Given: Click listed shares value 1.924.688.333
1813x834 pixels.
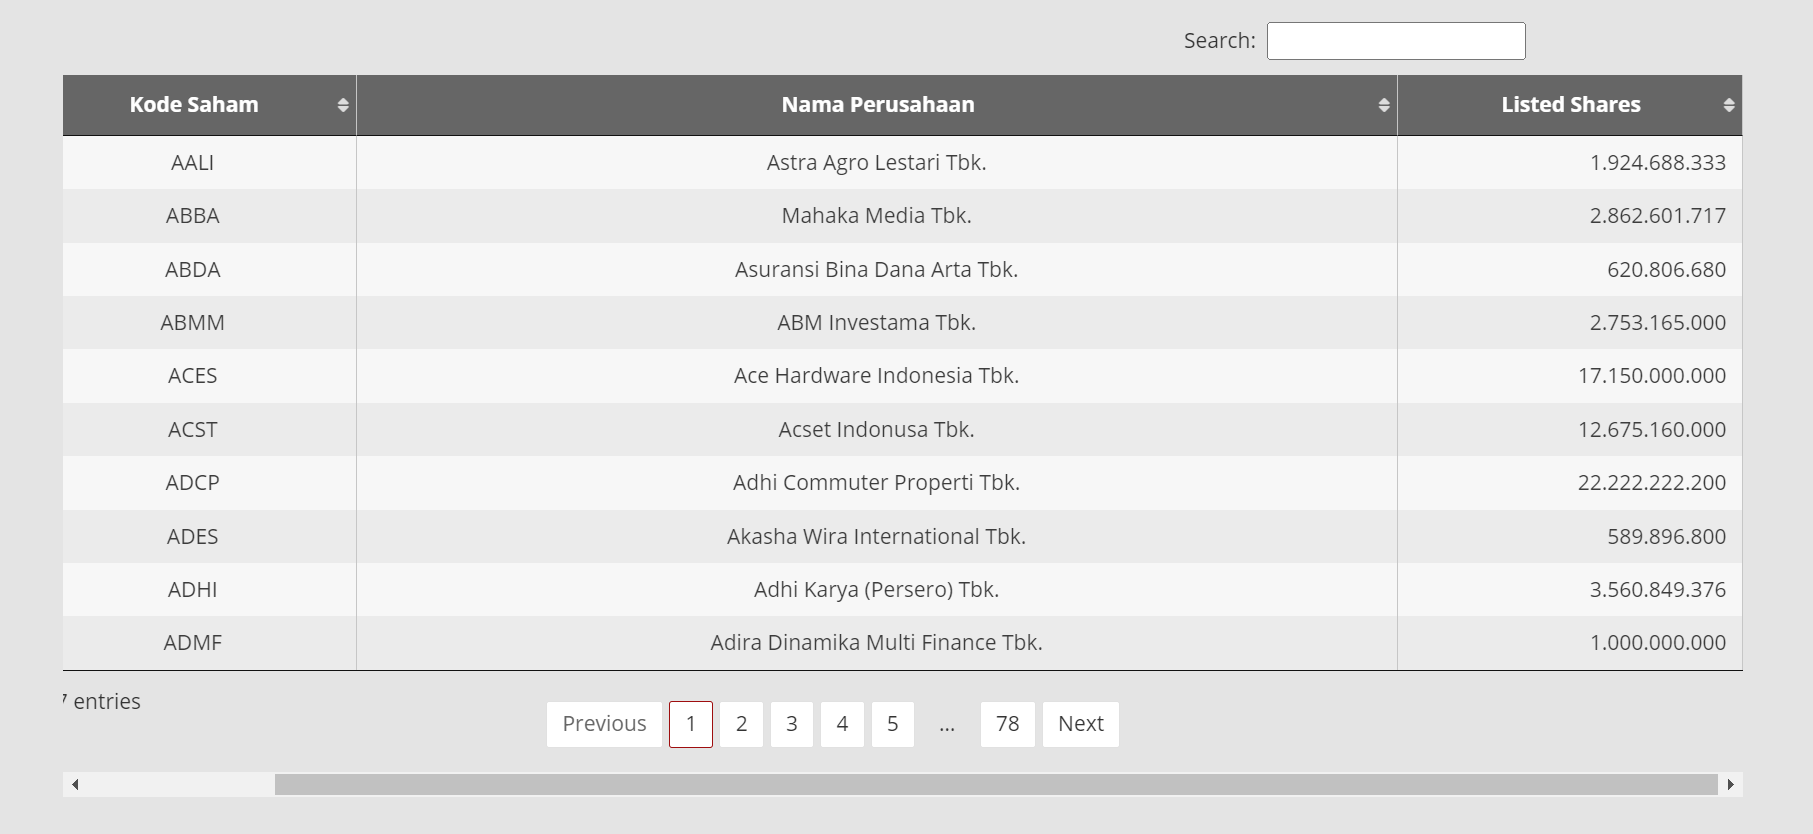Looking at the screenshot, I should tap(1658, 163).
